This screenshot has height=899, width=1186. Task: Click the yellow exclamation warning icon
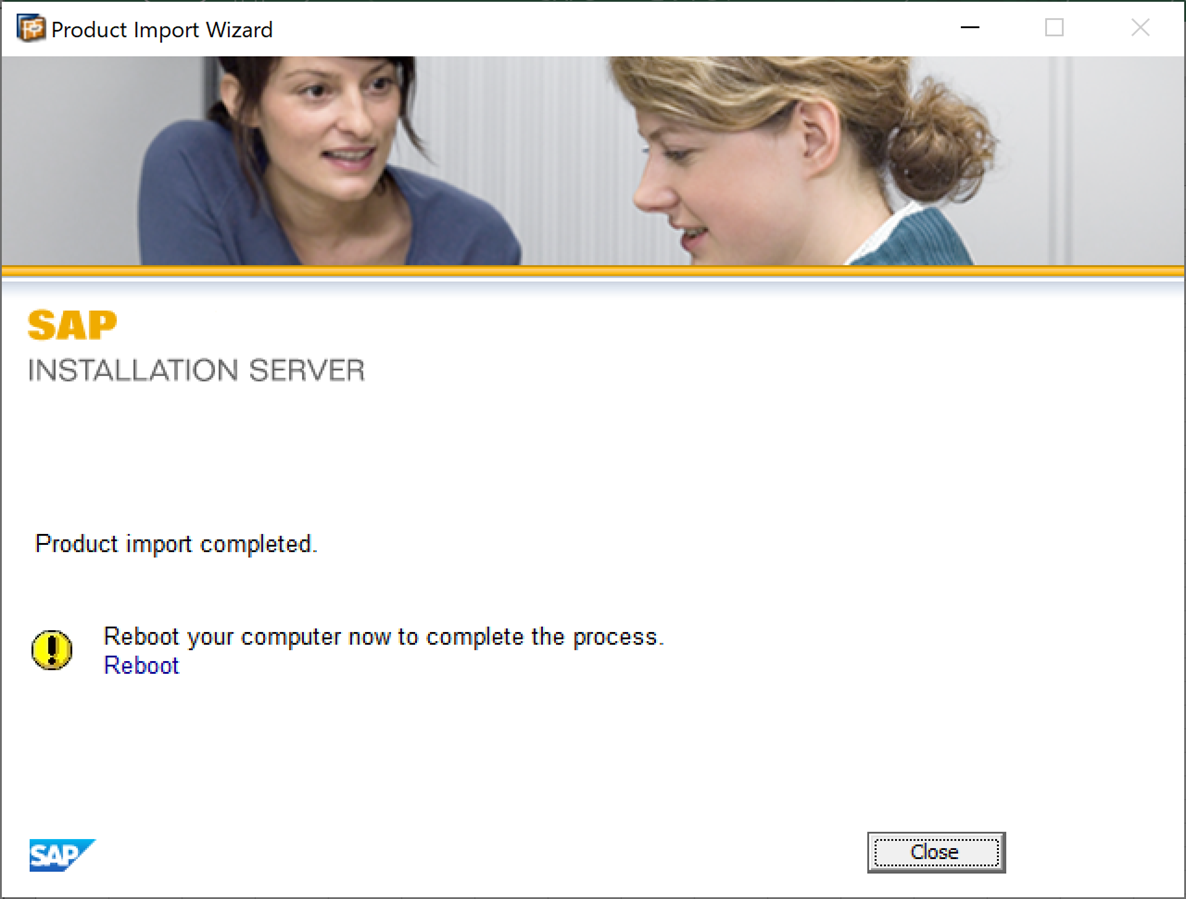point(51,649)
